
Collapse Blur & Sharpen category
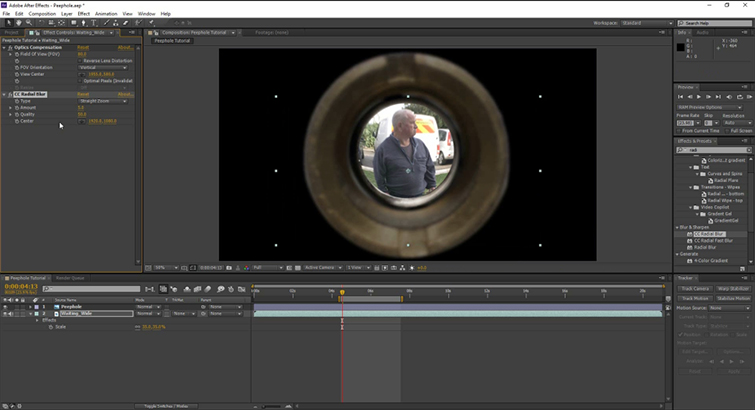678,227
